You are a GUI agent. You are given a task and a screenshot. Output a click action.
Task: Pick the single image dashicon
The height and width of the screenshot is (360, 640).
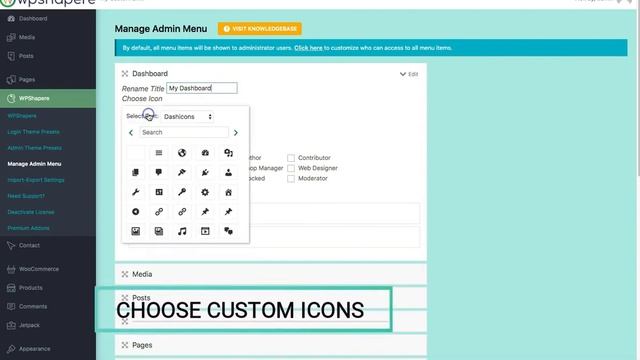[x=136, y=231]
